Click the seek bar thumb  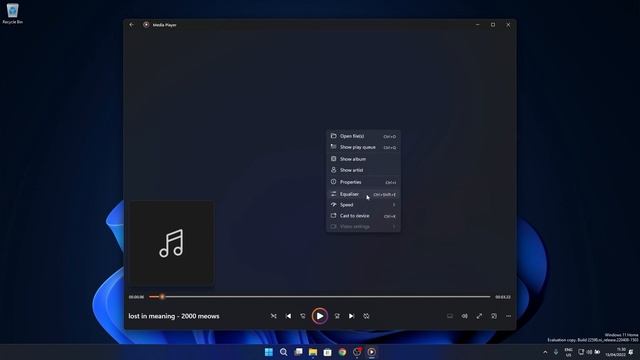pyautogui.click(x=162, y=297)
